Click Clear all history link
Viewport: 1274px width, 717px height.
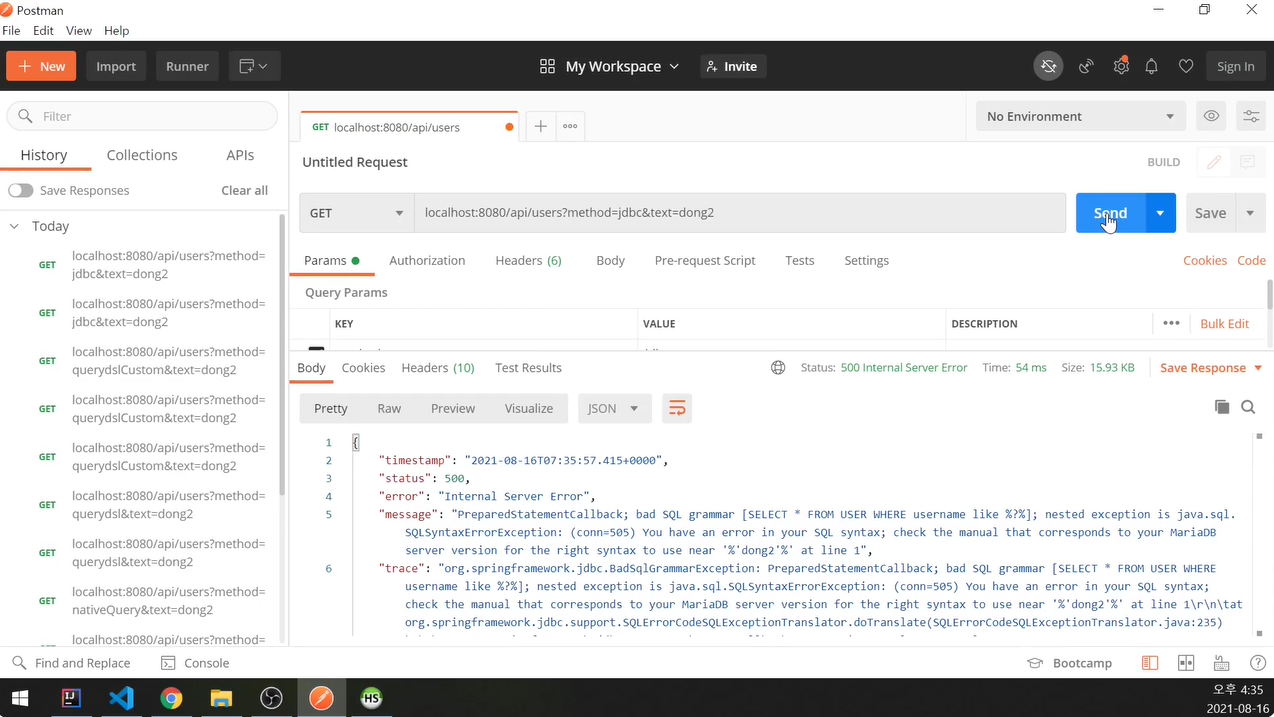[x=244, y=190]
